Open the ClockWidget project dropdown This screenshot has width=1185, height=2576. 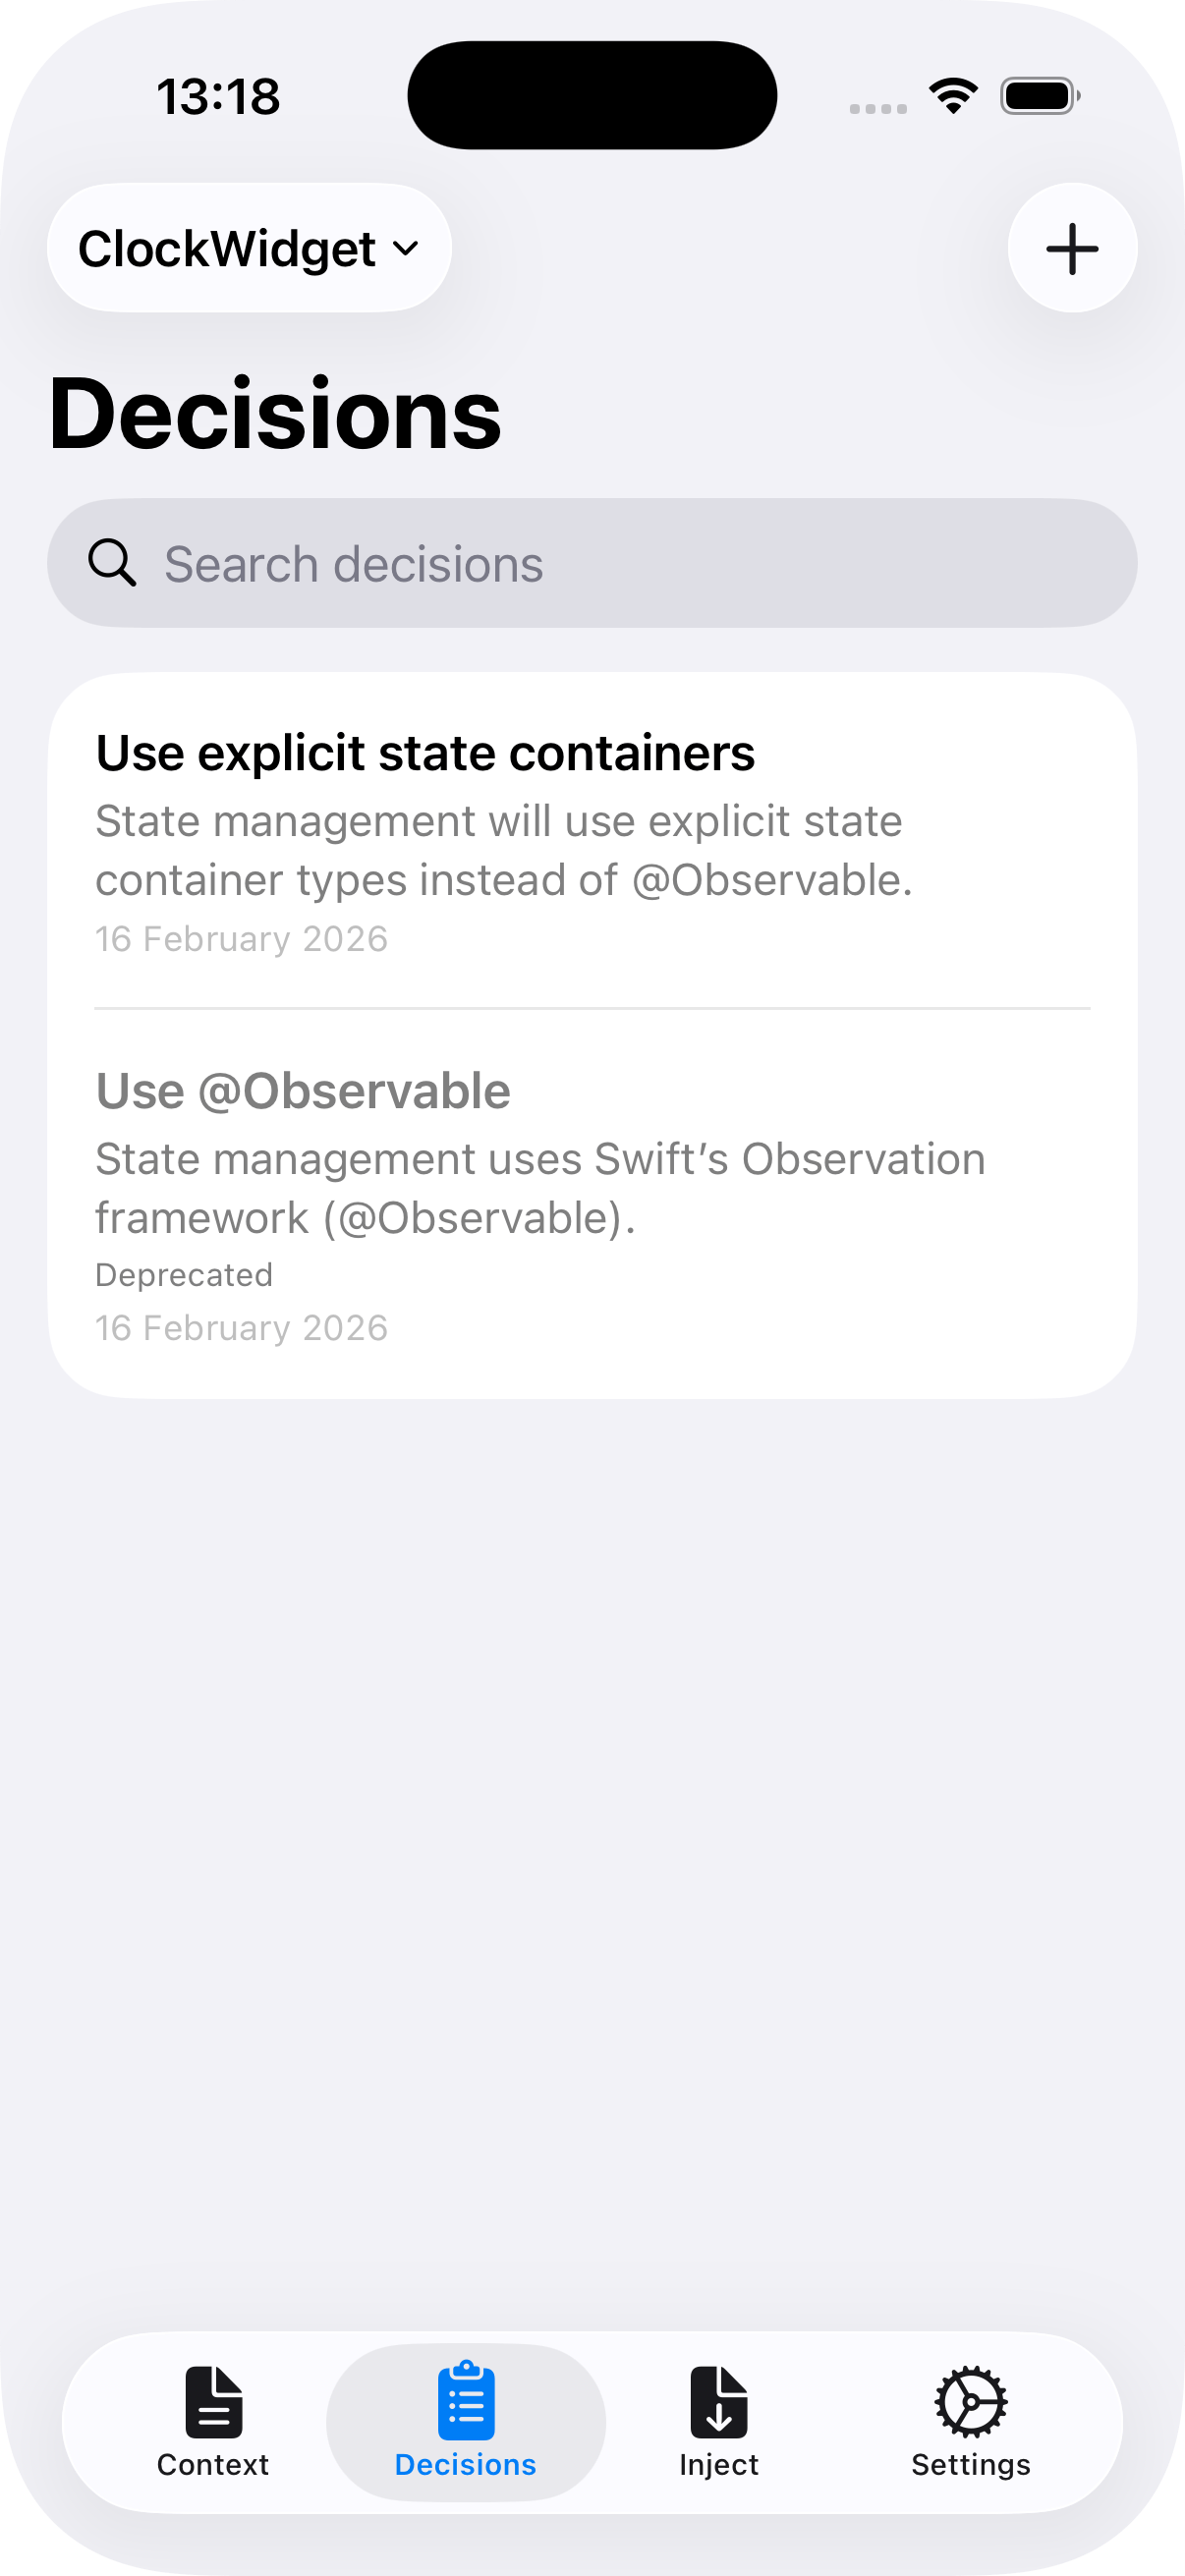[x=249, y=248]
